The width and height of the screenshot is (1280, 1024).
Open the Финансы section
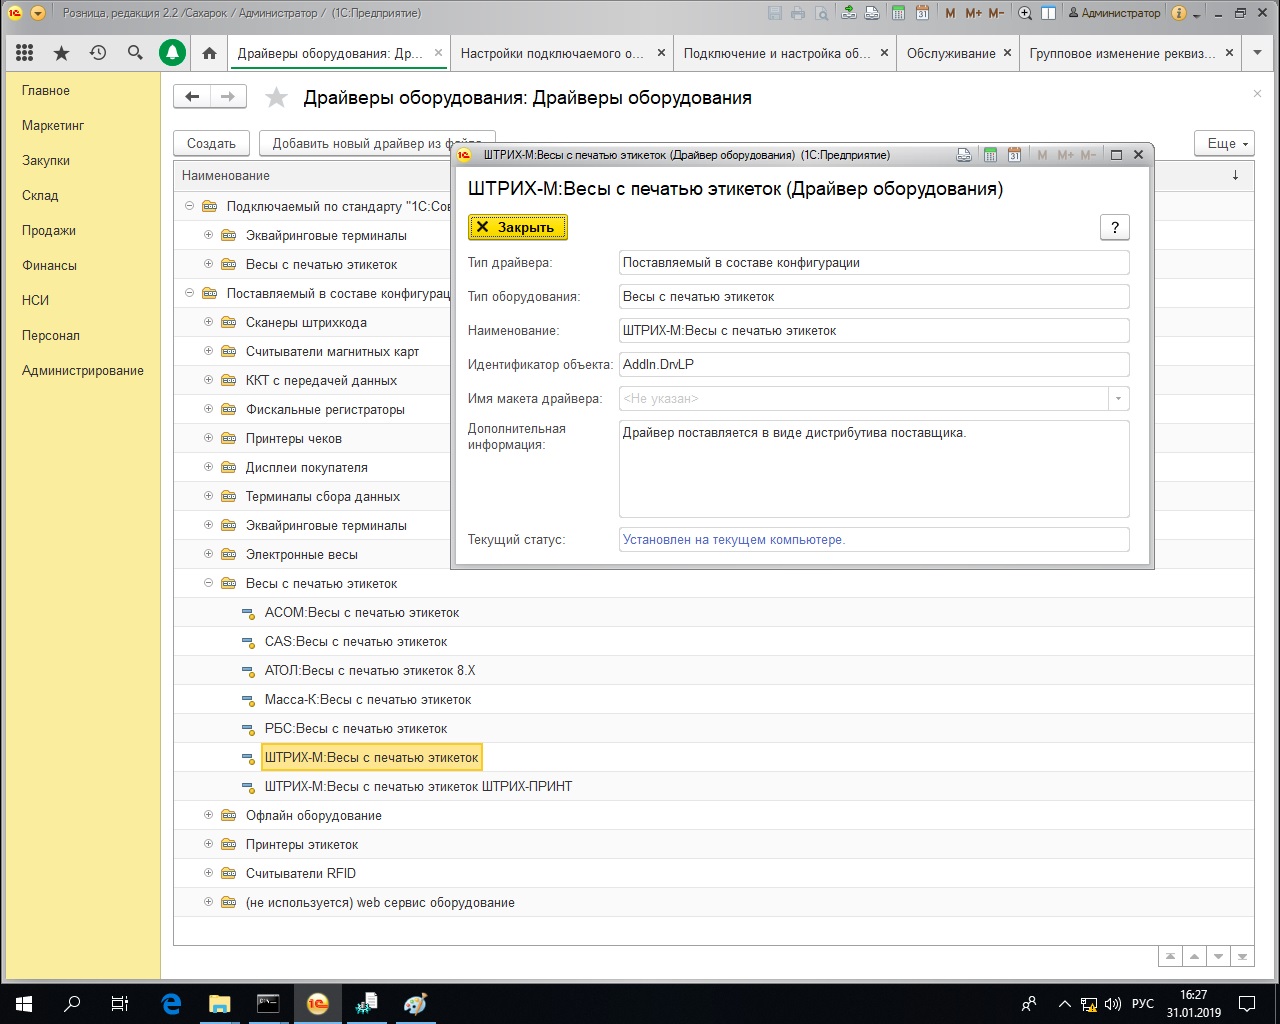click(49, 266)
